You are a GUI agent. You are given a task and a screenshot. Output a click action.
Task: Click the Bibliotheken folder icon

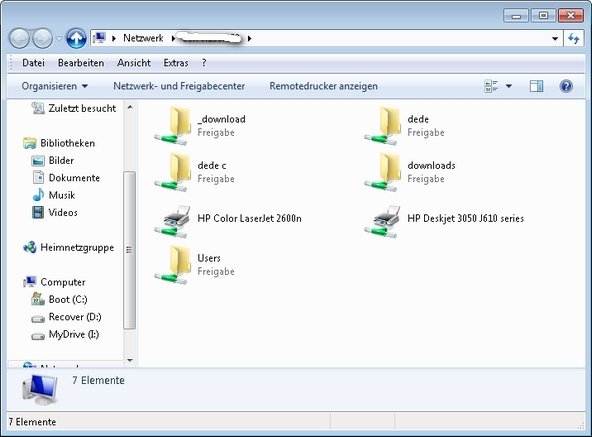(x=29, y=143)
